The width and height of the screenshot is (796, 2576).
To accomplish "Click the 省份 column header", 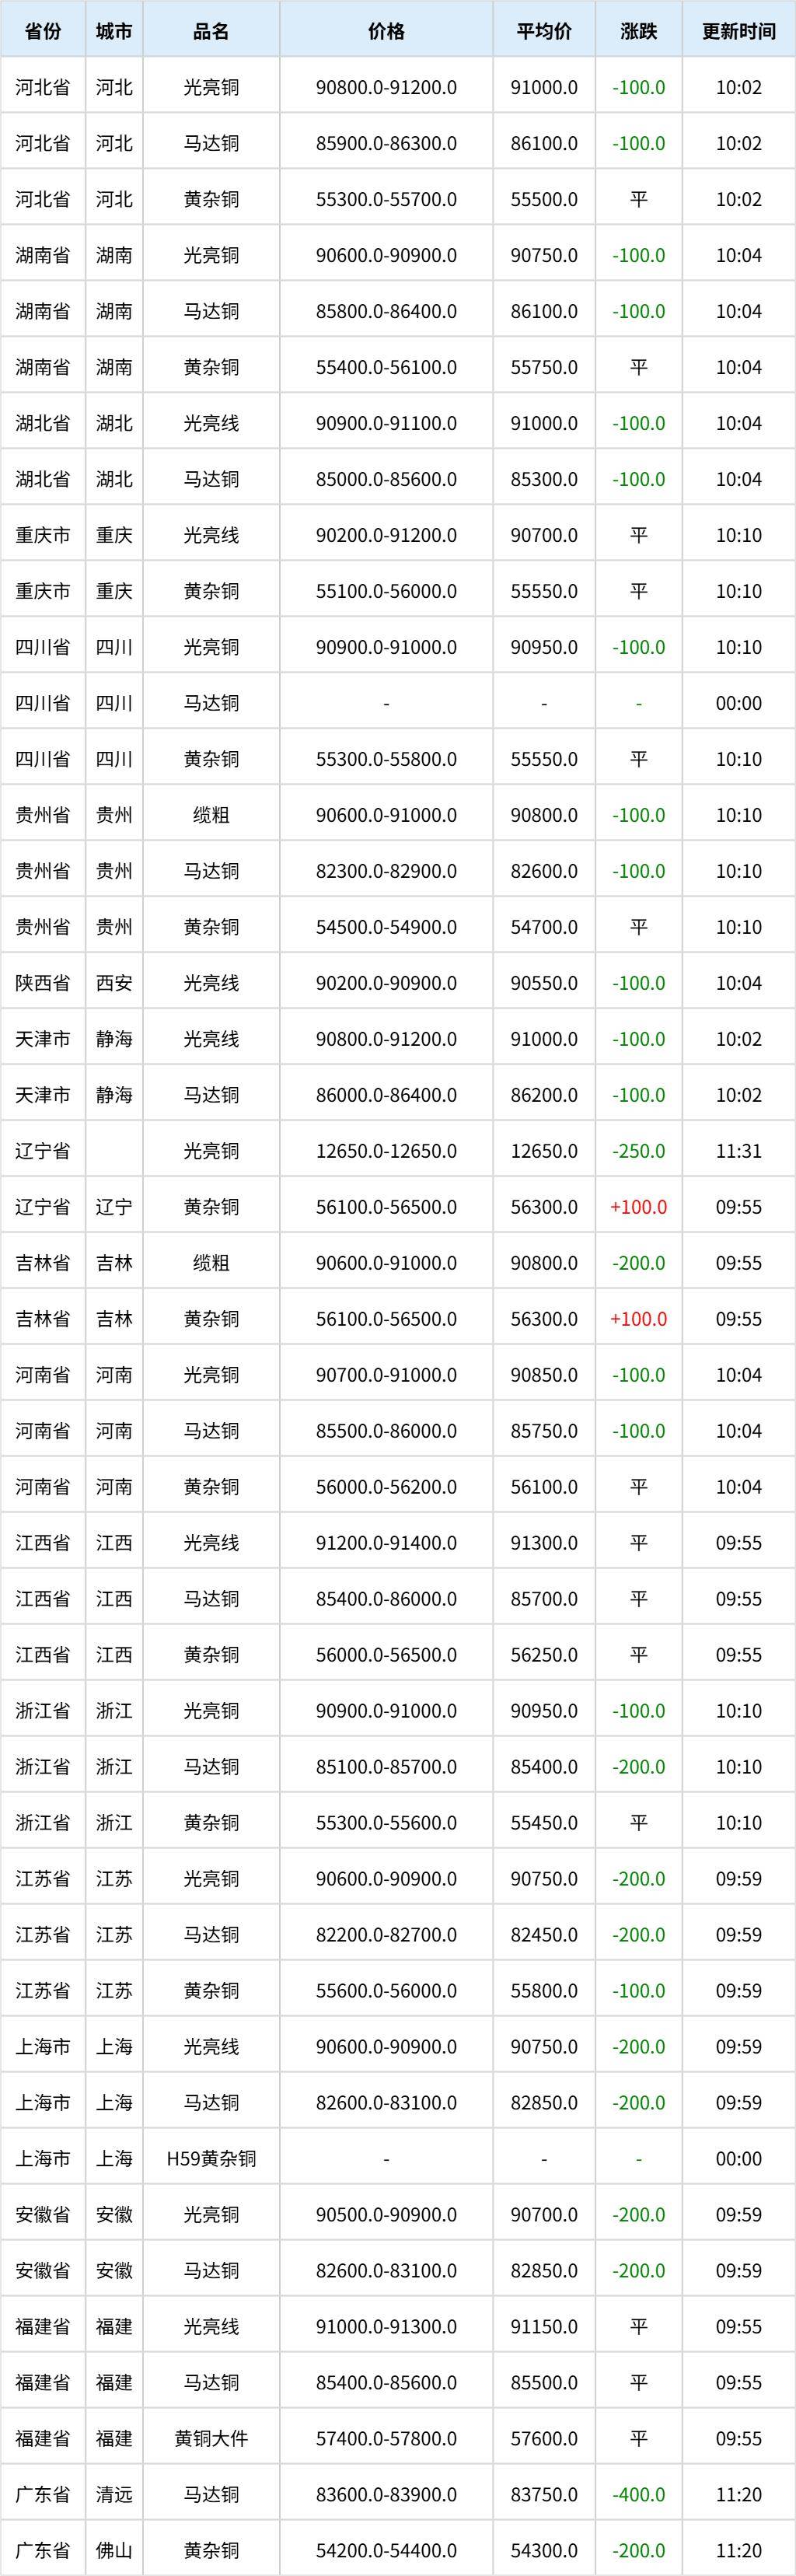I will click(43, 31).
